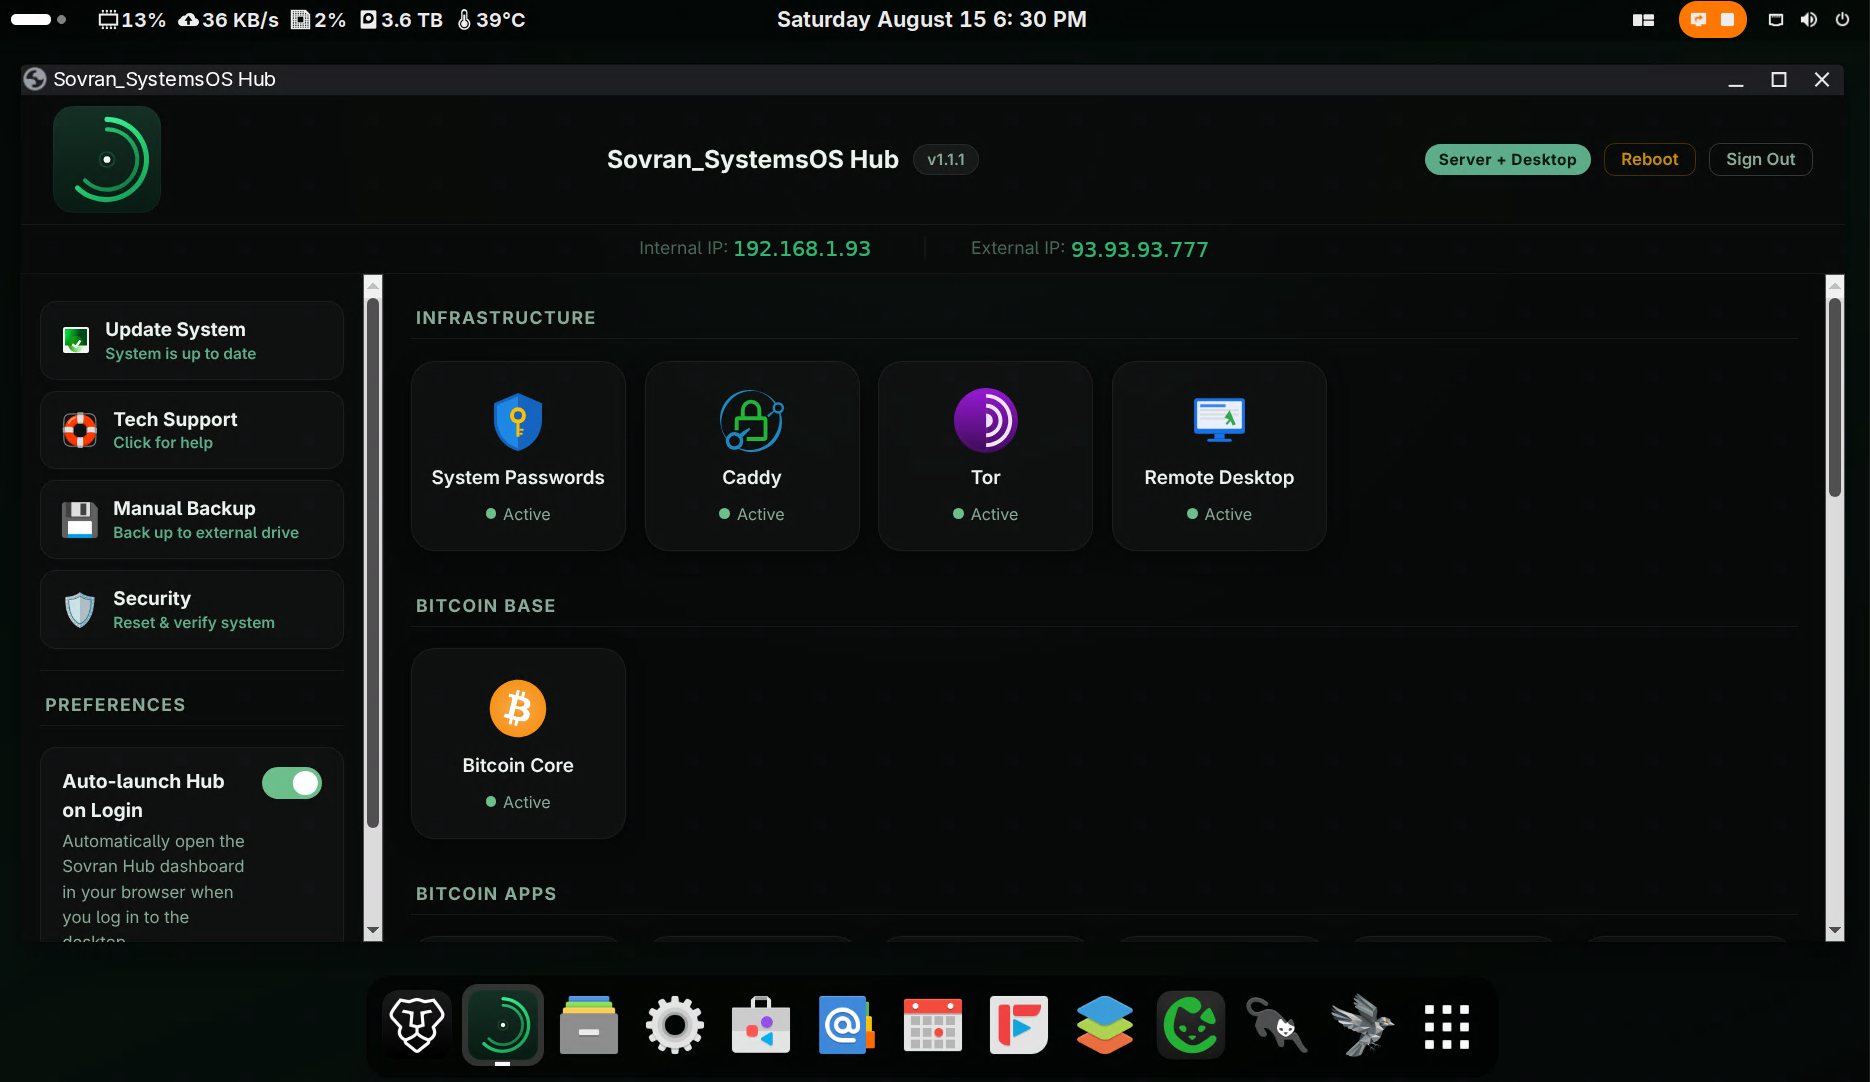Click sidebar scrollbar up arrow
The height and width of the screenshot is (1082, 1870).
tap(373, 286)
